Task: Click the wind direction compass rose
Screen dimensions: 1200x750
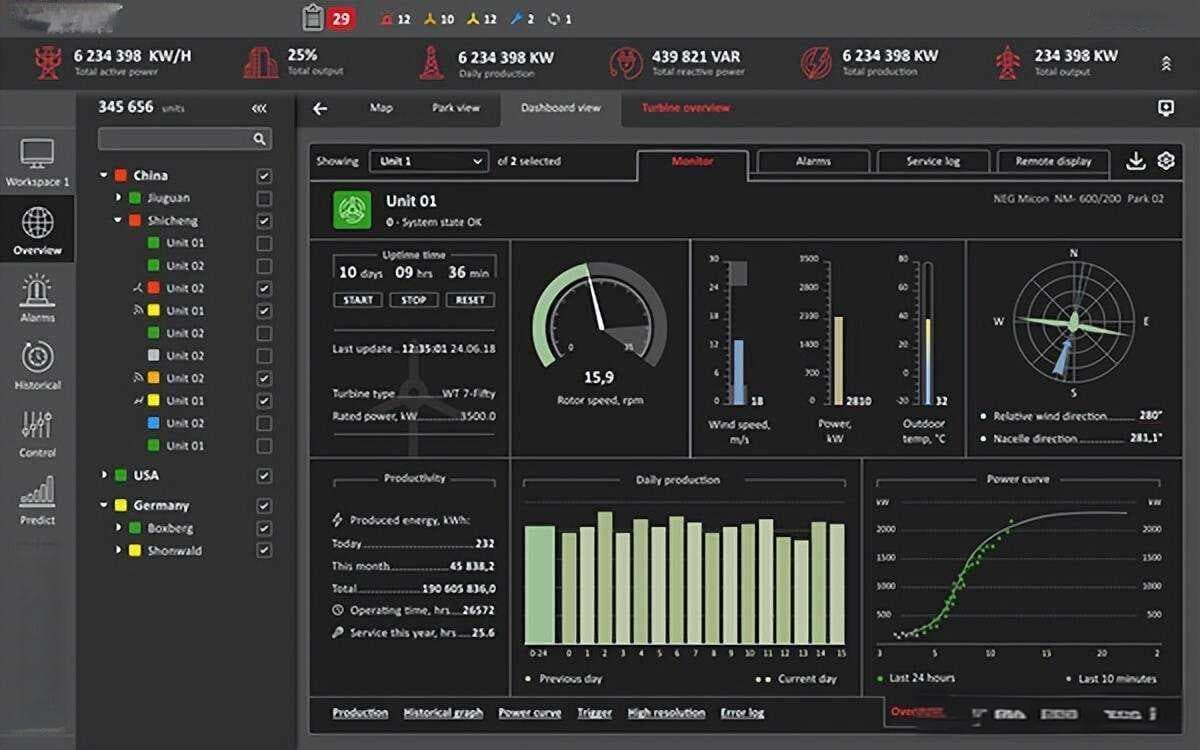Action: 1073,322
